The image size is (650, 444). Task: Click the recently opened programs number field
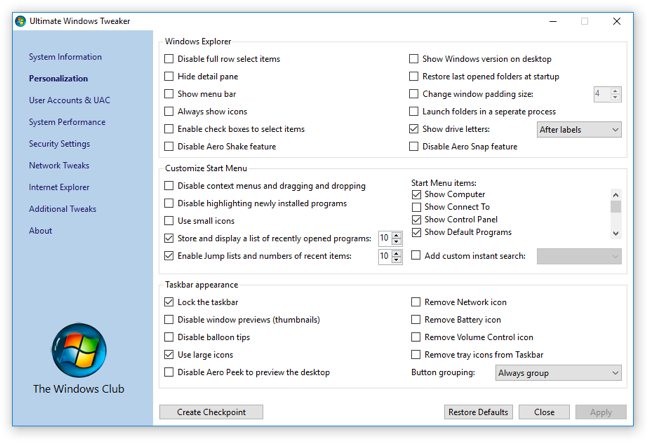[385, 238]
